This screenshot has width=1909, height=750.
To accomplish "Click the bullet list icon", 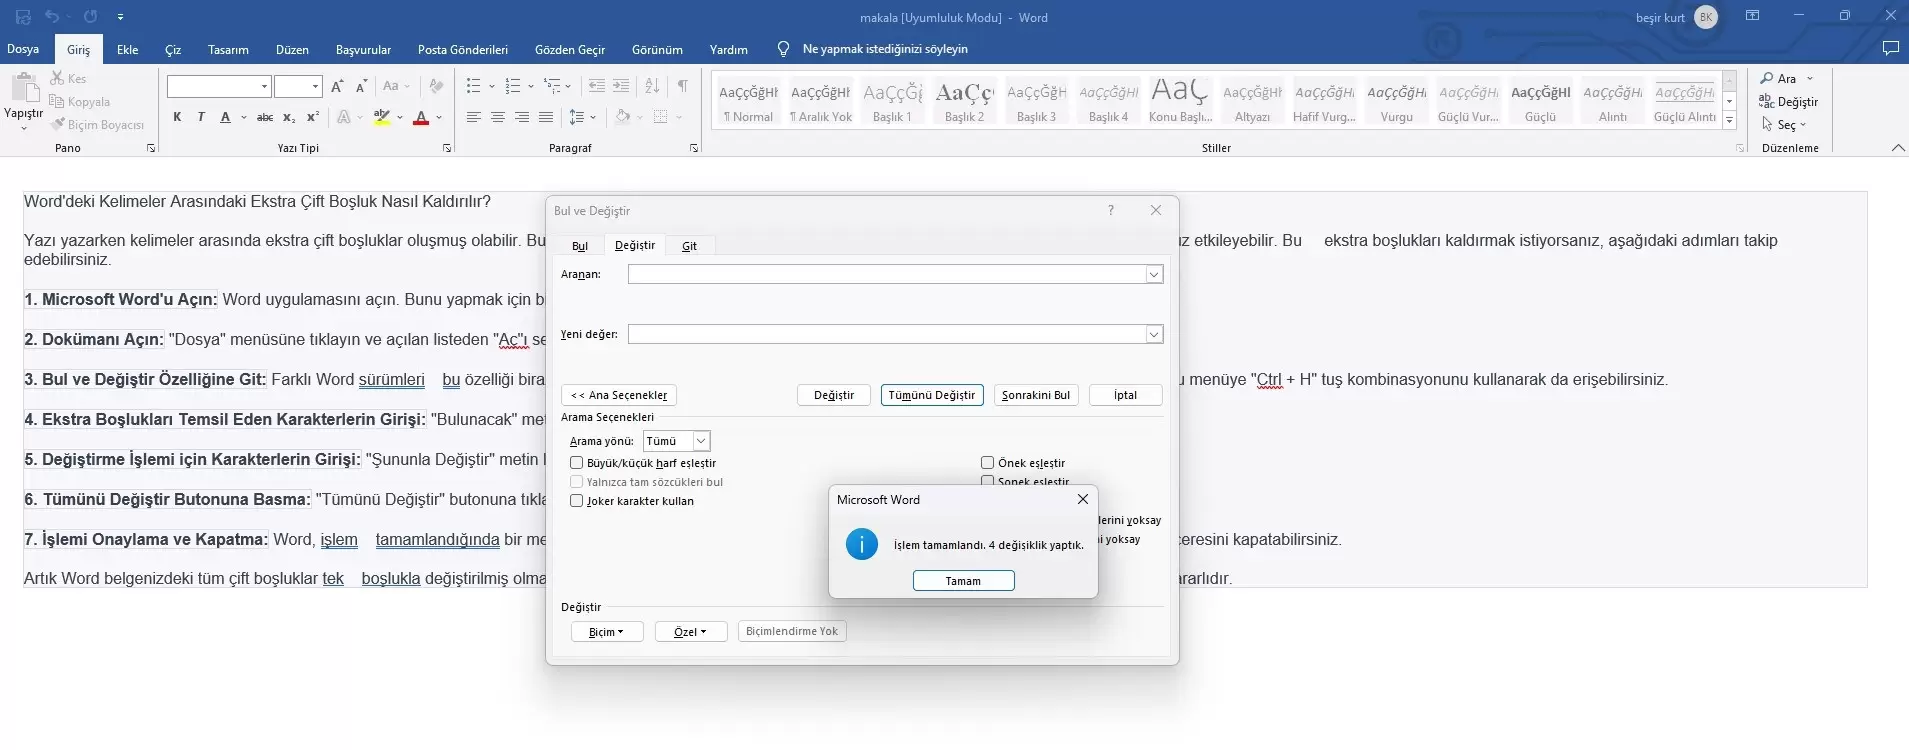I will tap(474, 86).
